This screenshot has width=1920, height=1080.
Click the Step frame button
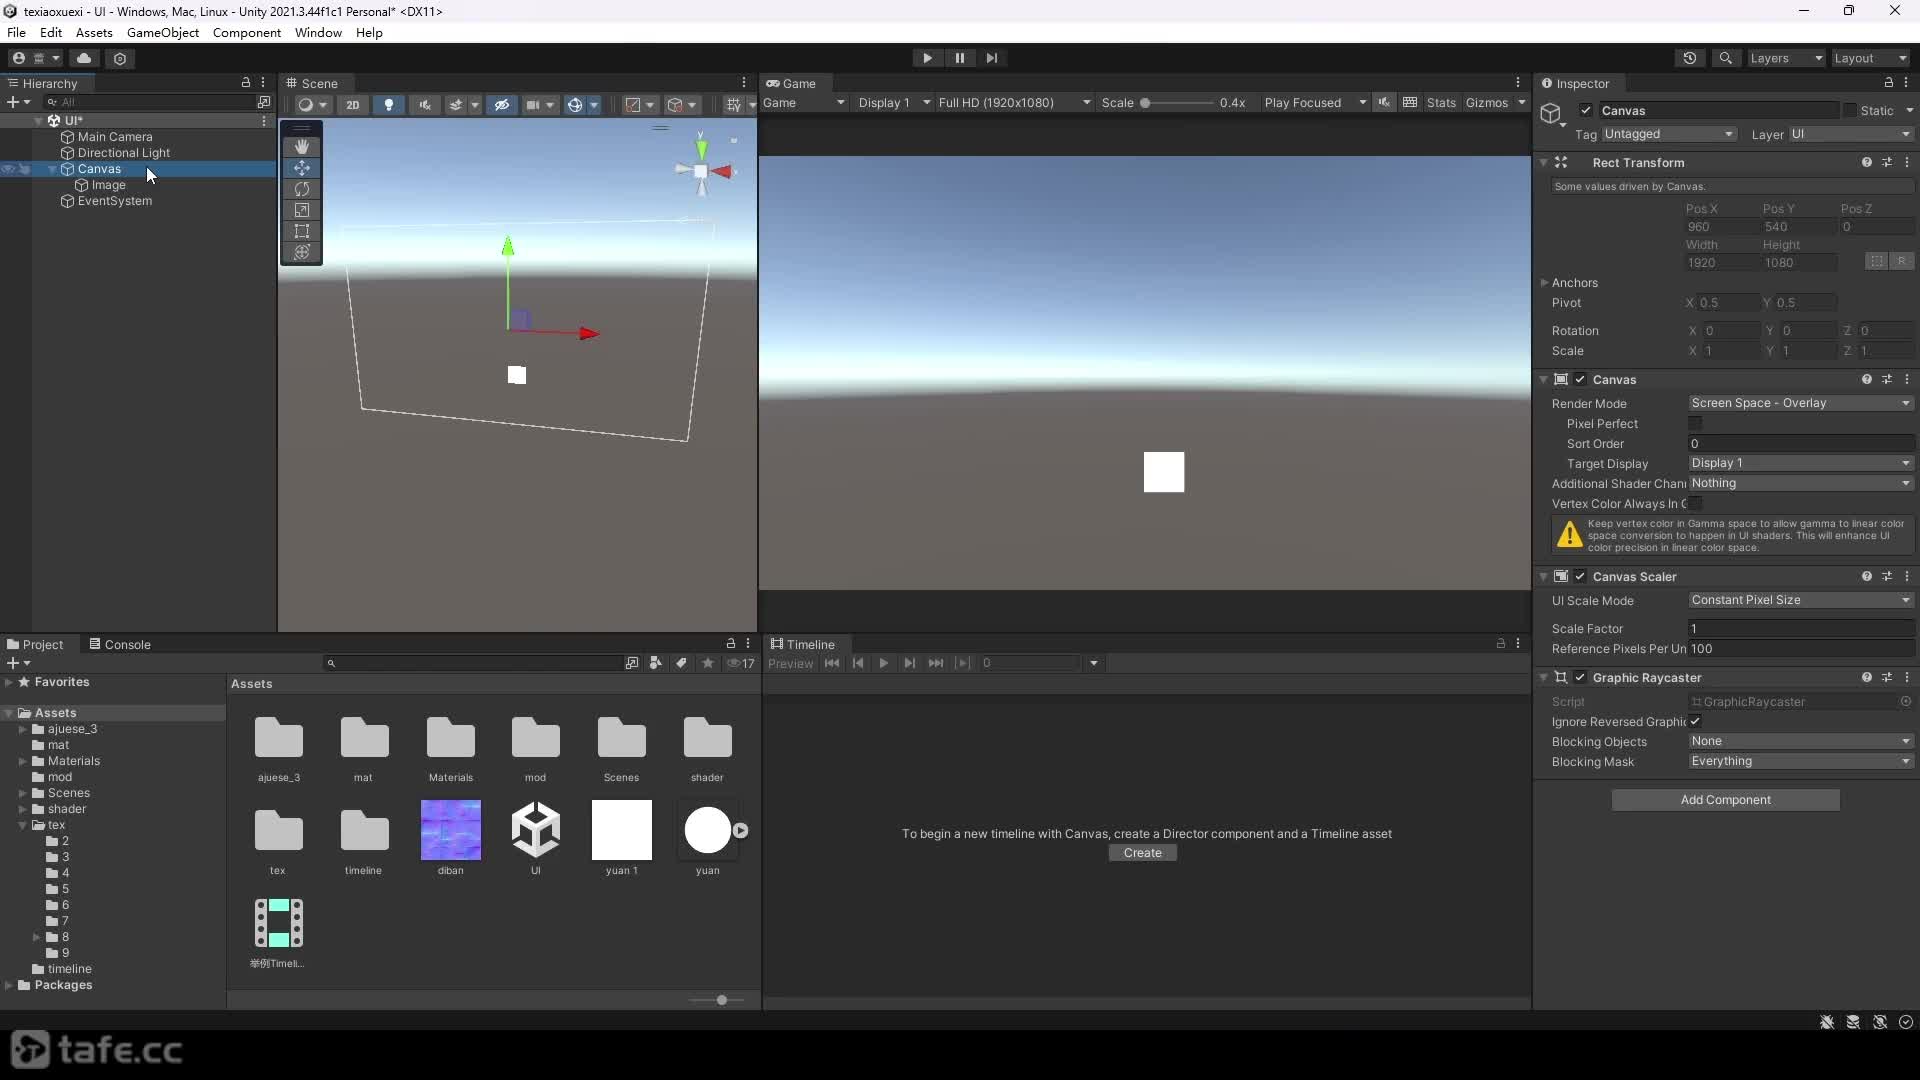[991, 58]
